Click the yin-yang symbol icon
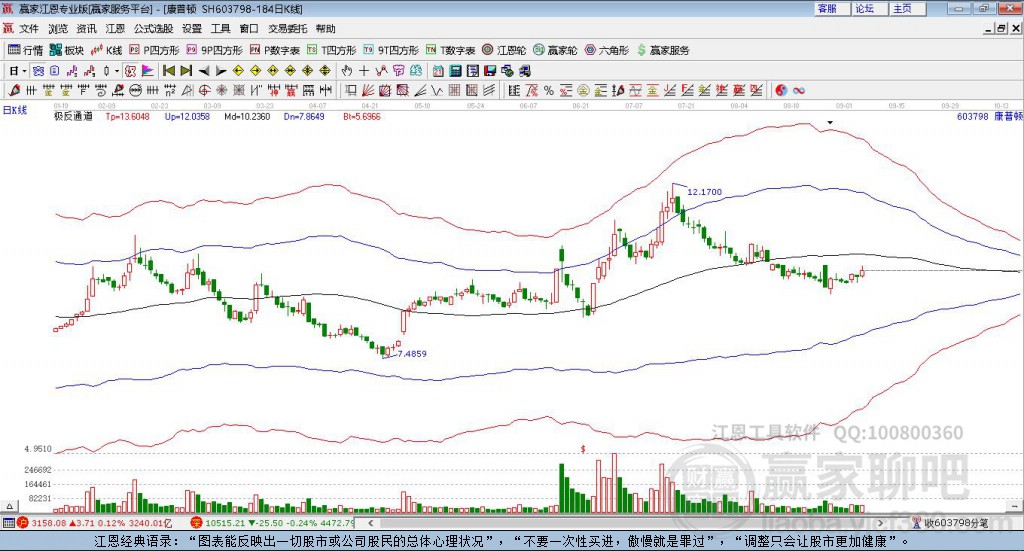The image size is (1024, 551). (781, 90)
